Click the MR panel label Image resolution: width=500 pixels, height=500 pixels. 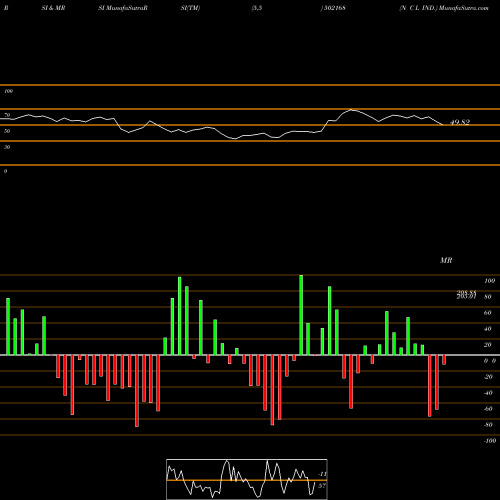446,260
